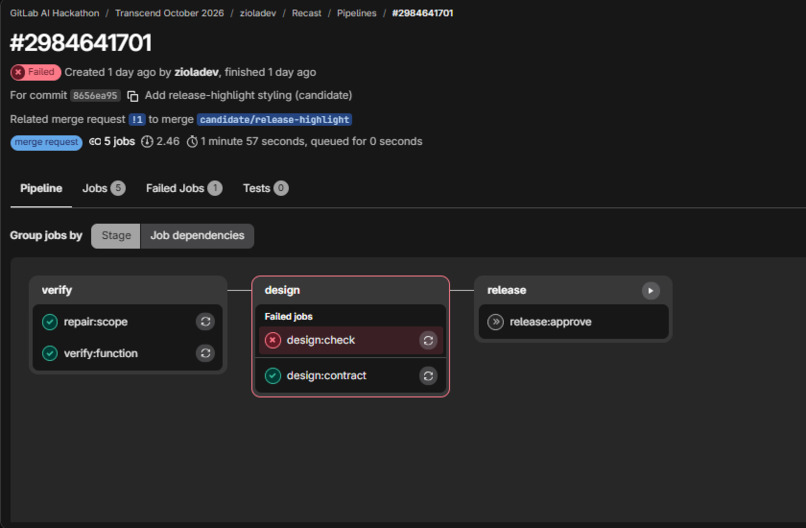
Task: Click design:contract passed status icon
Action: pyautogui.click(x=272, y=376)
